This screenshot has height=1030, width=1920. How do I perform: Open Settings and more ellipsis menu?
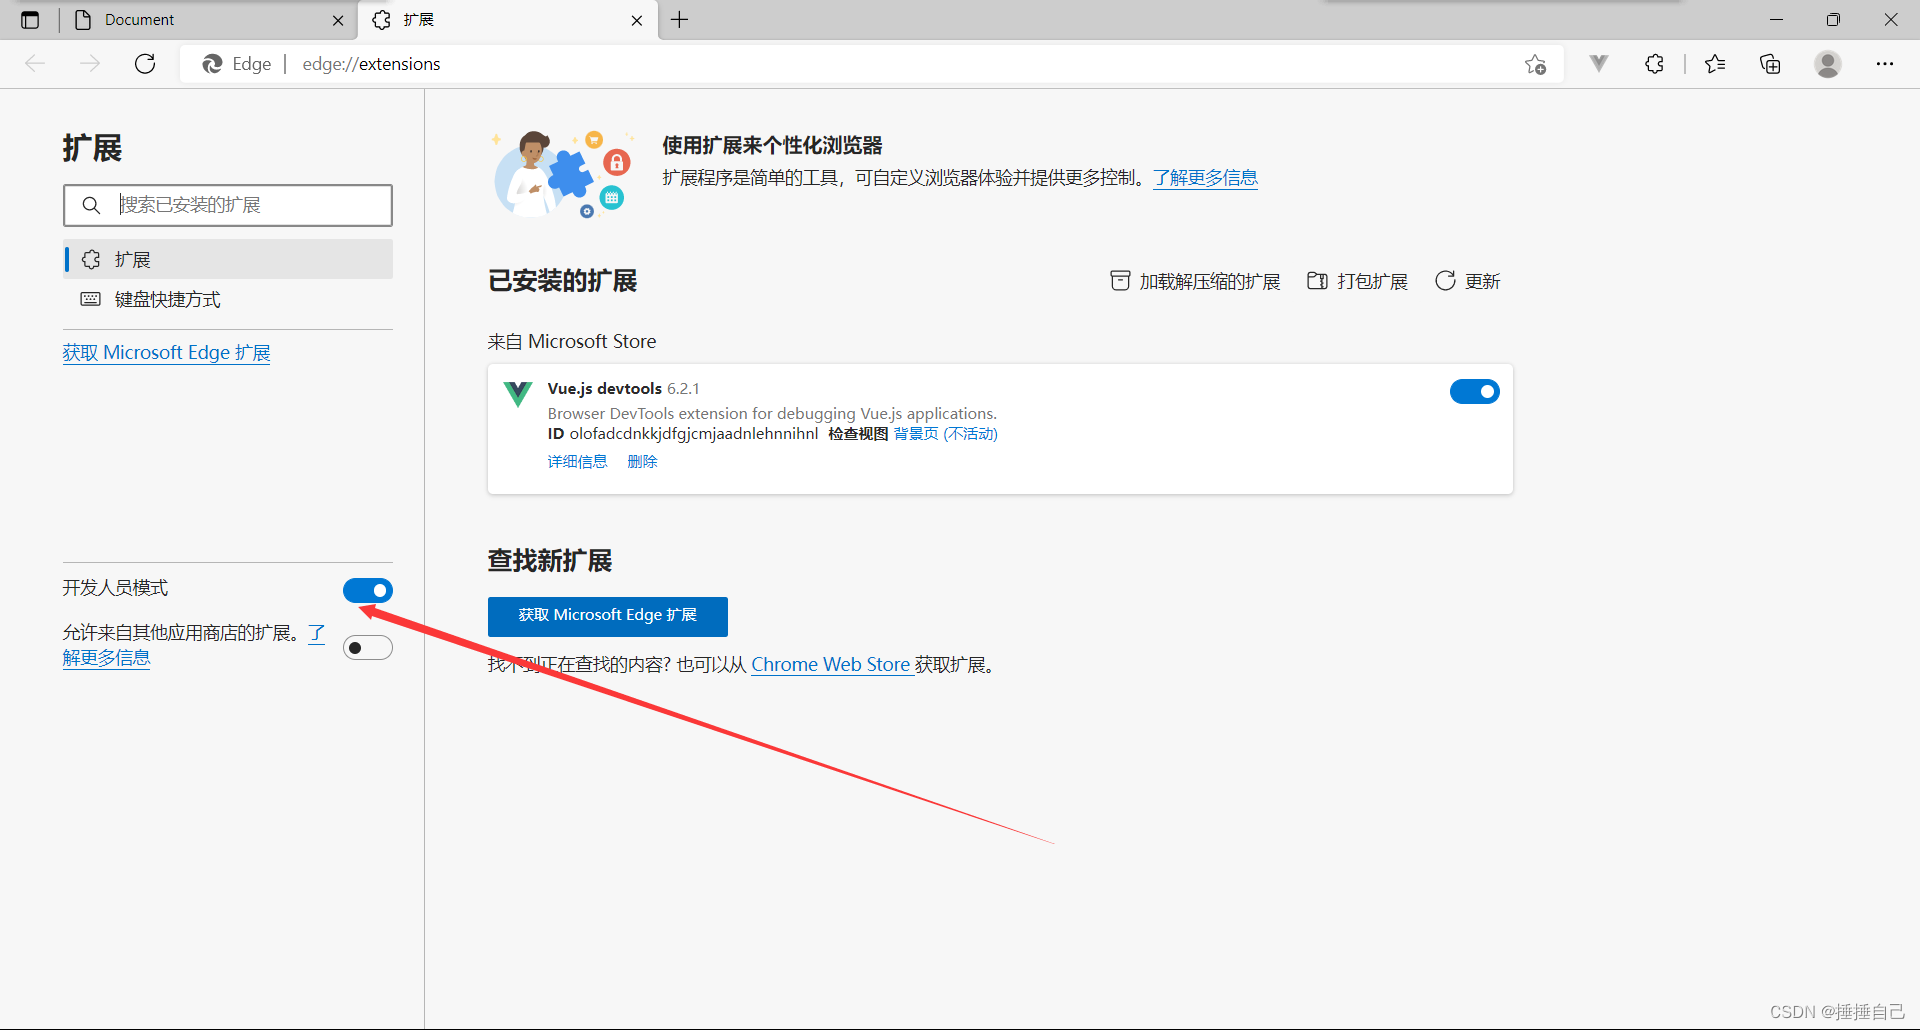point(1885,64)
